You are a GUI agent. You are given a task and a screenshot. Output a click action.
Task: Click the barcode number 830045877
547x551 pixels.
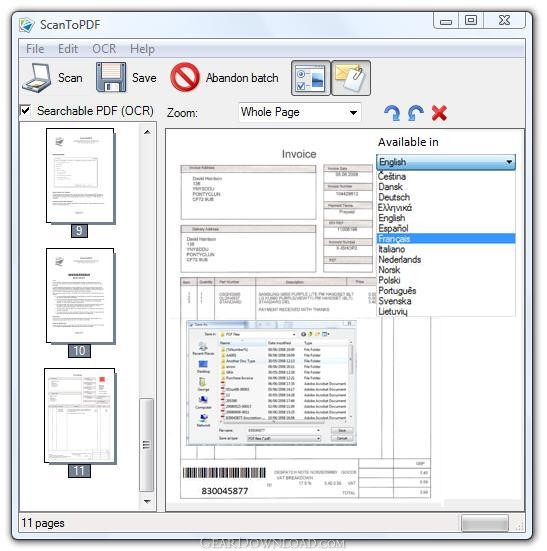(x=225, y=491)
